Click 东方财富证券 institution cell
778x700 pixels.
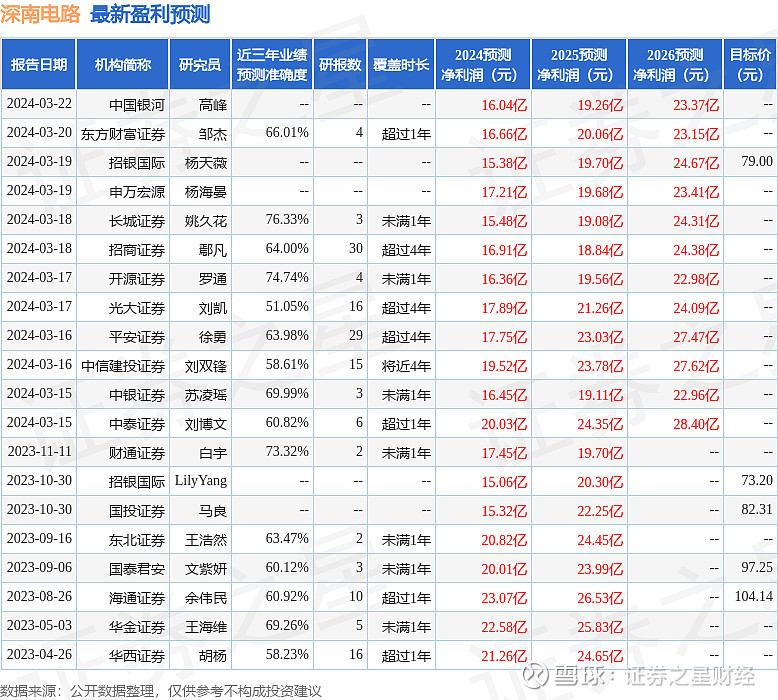(x=123, y=134)
